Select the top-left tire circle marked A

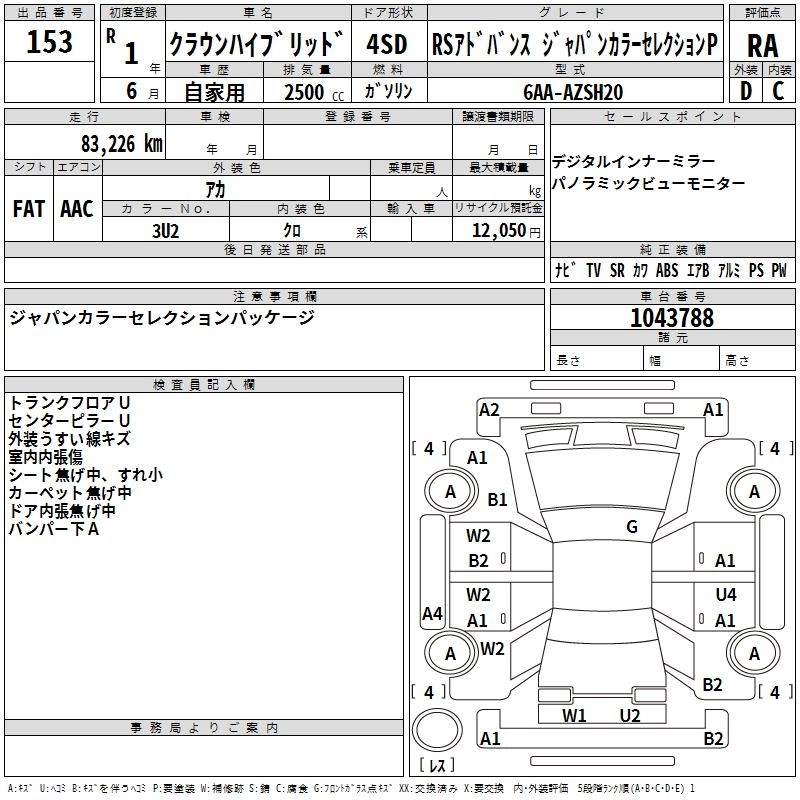450,491
